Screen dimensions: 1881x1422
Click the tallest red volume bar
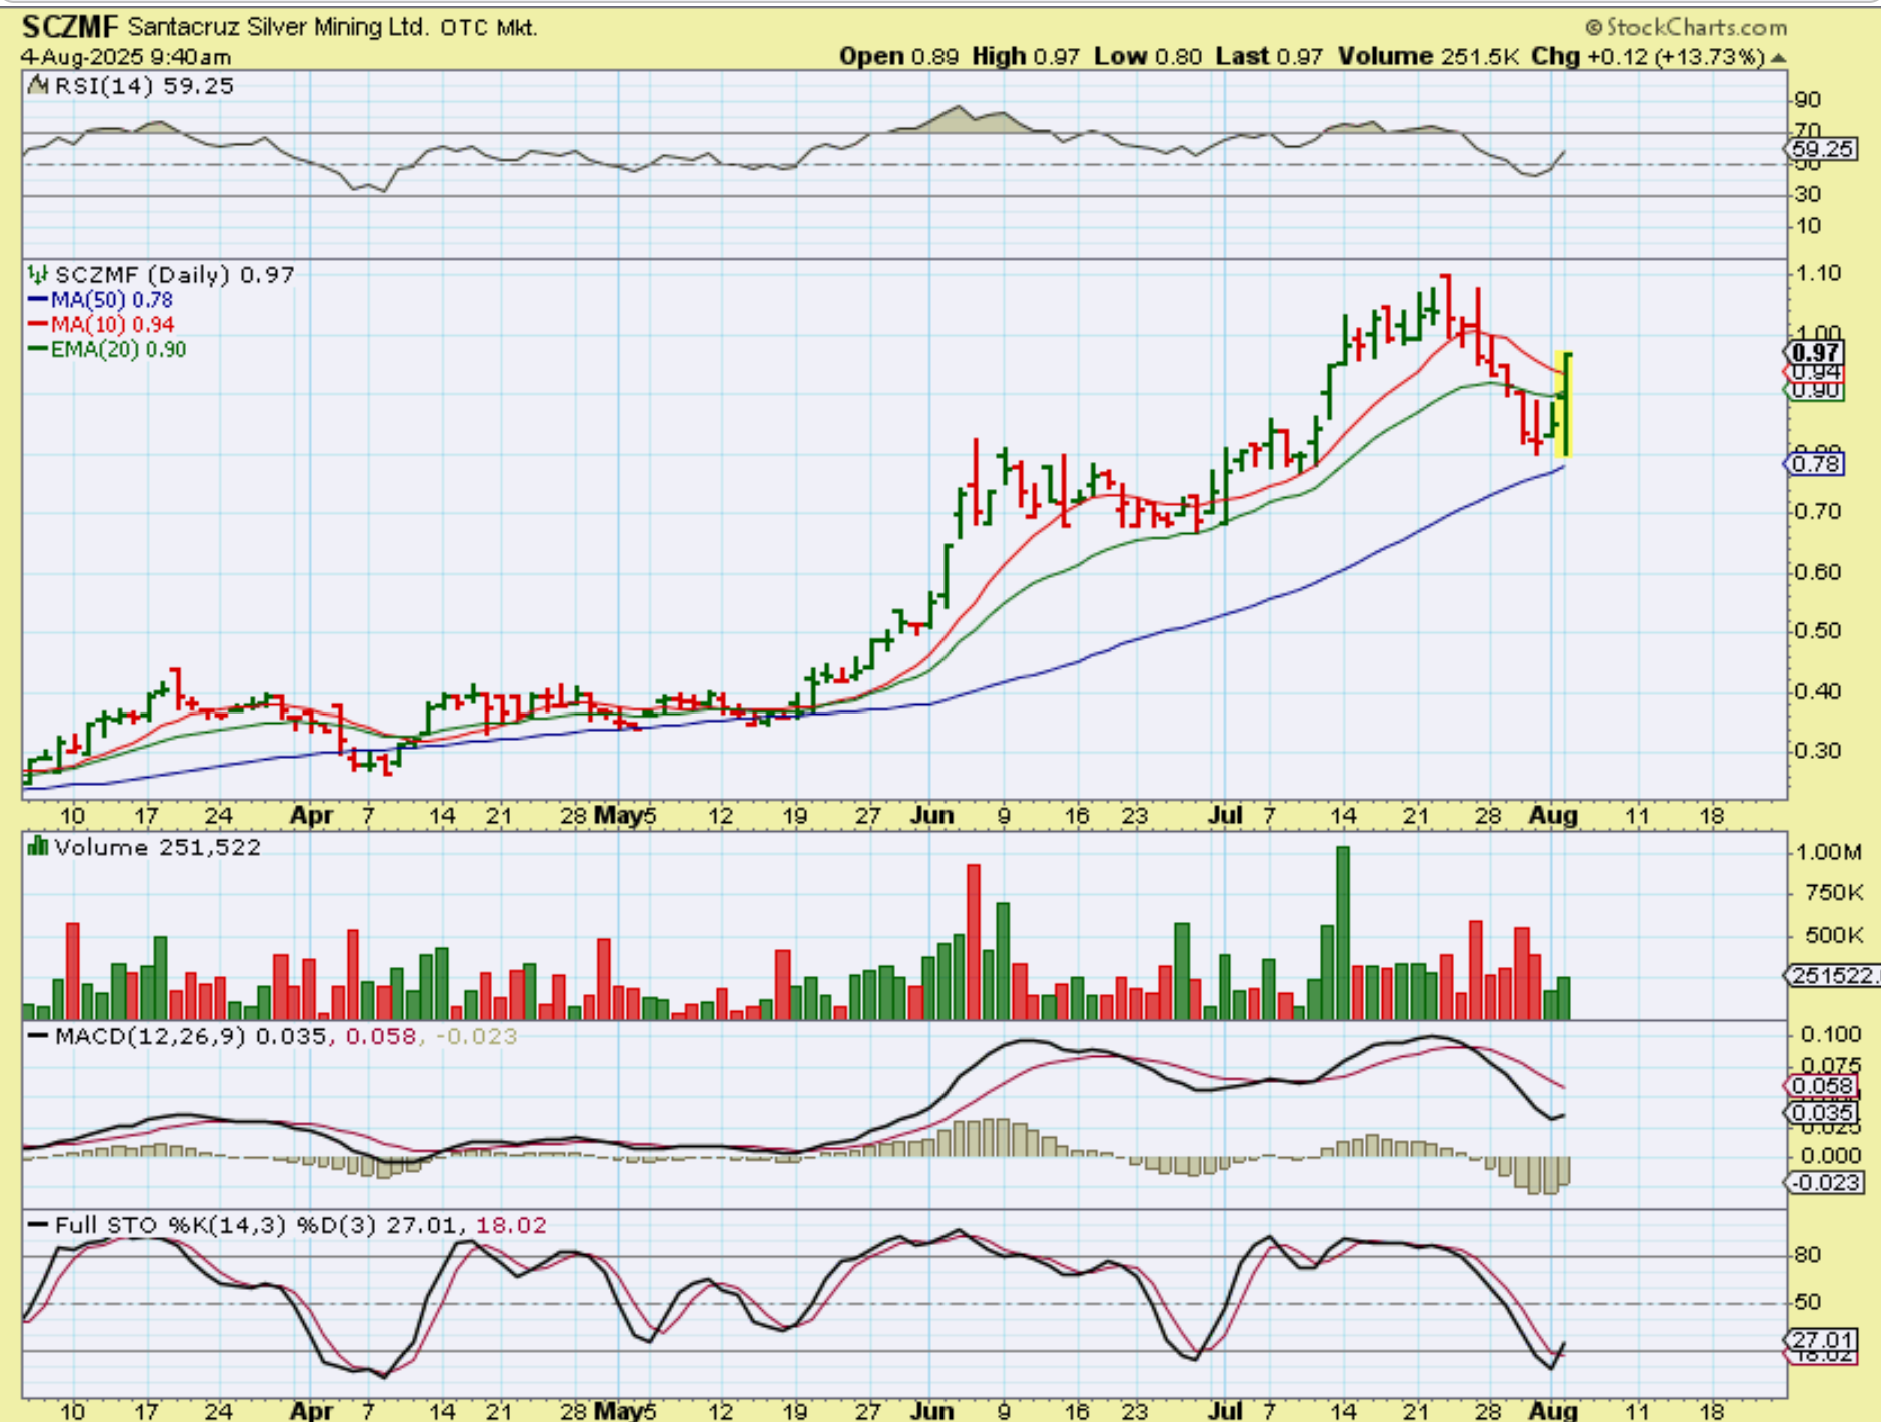click(974, 942)
